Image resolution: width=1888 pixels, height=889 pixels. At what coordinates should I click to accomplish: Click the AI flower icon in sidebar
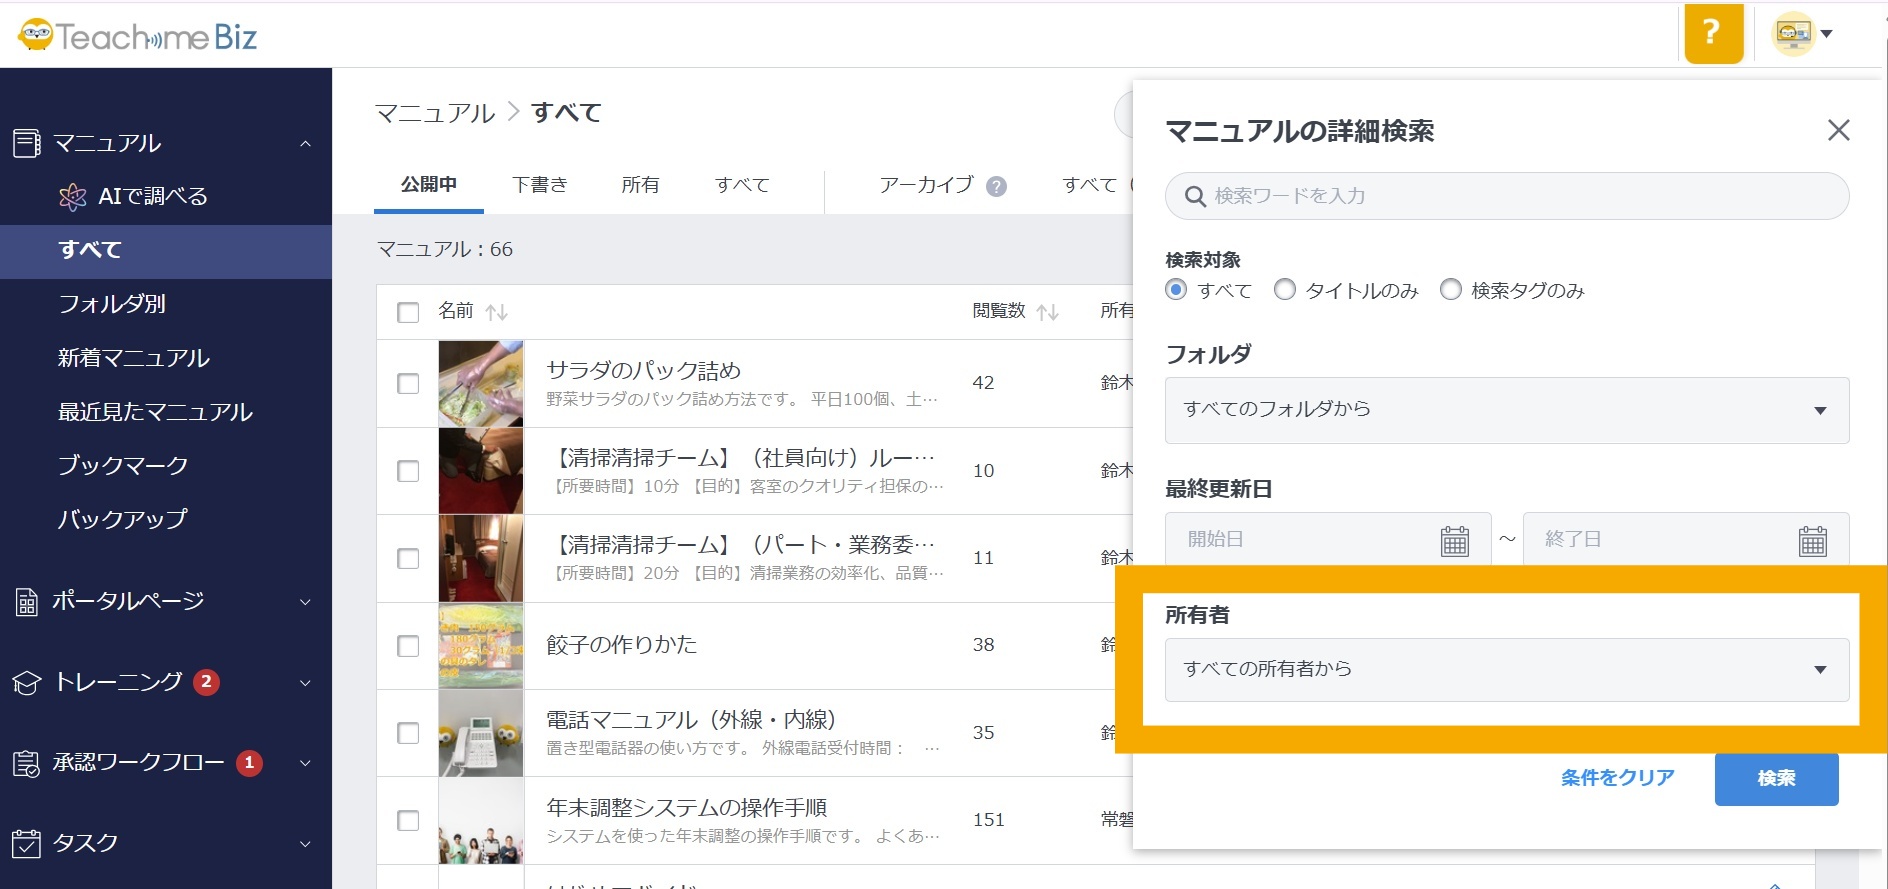(72, 197)
